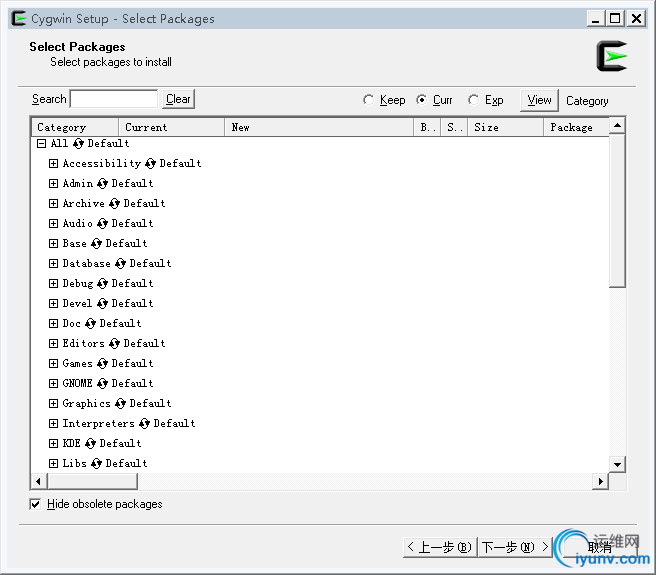This screenshot has height=575, width=656.
Task: Collapse the All category tree
Action: 41,144
